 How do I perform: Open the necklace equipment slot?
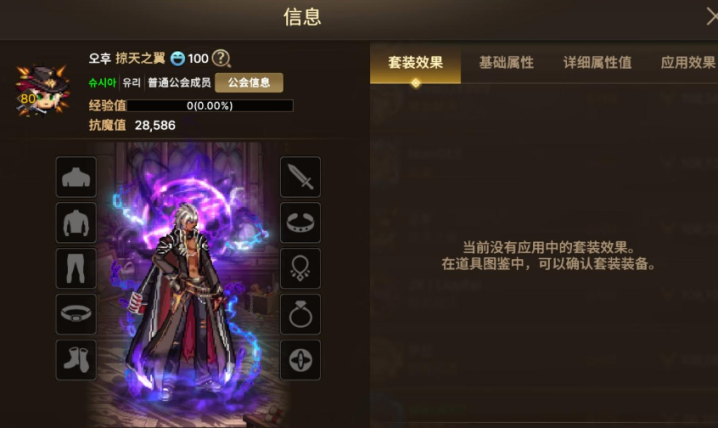300,269
